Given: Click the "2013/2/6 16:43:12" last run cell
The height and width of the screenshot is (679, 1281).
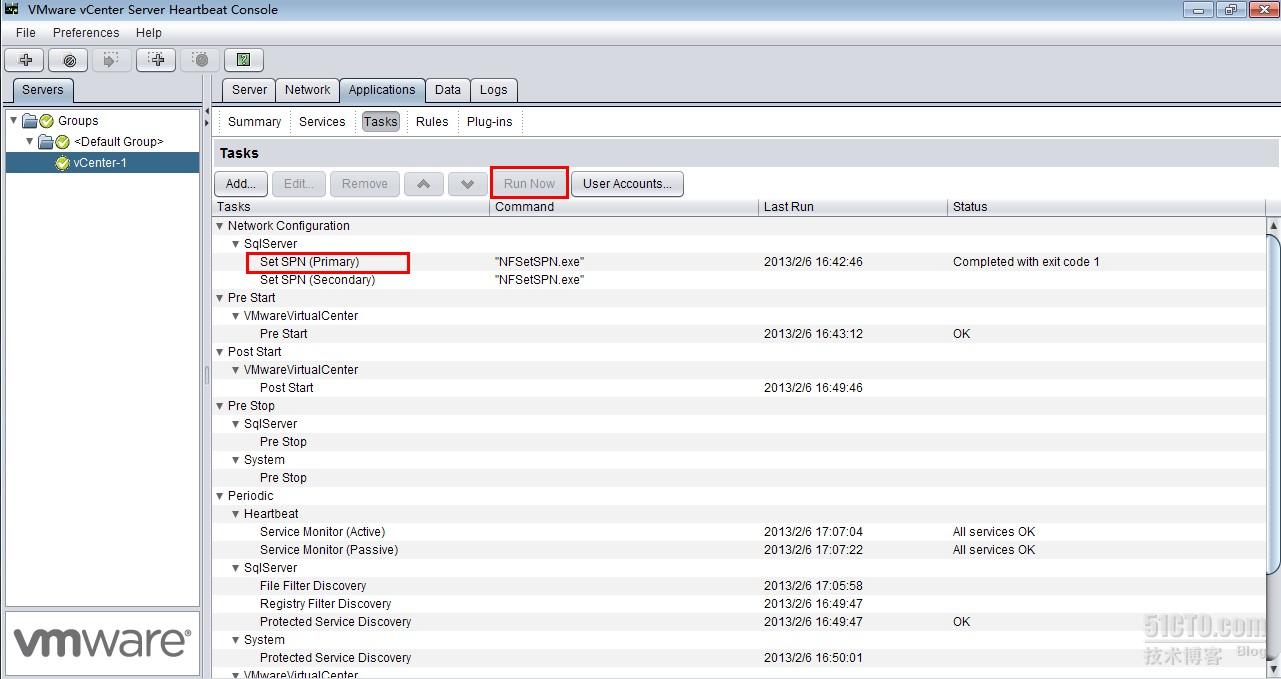Looking at the screenshot, I should point(813,334).
